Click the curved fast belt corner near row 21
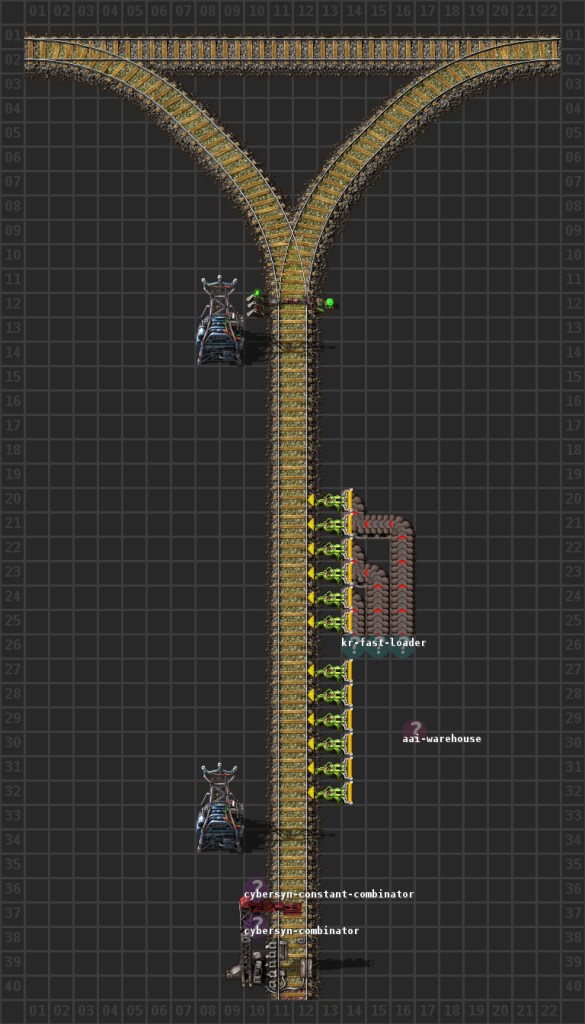This screenshot has height=1024, width=585. click(403, 526)
